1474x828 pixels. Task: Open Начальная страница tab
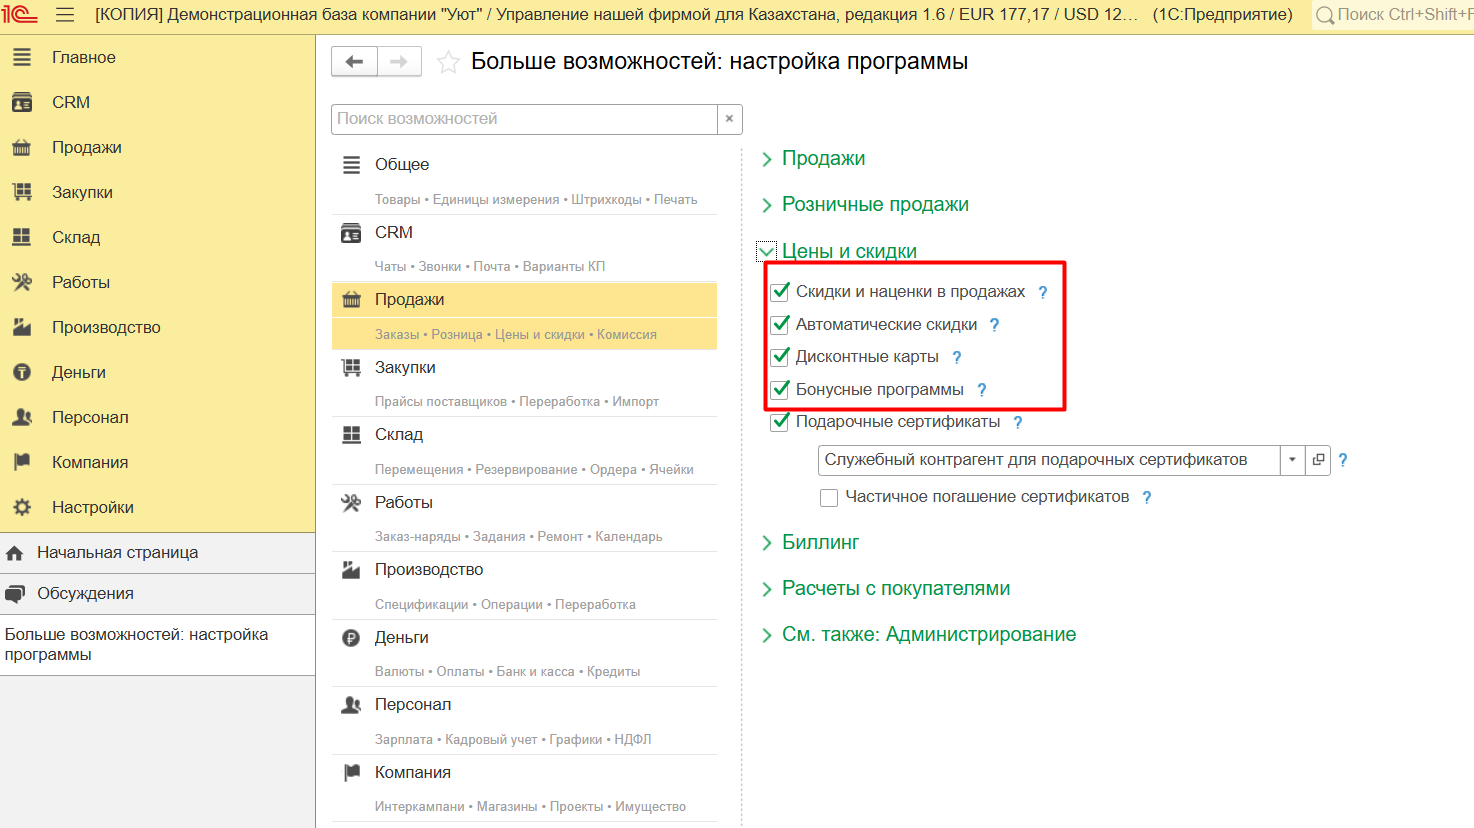coord(117,553)
